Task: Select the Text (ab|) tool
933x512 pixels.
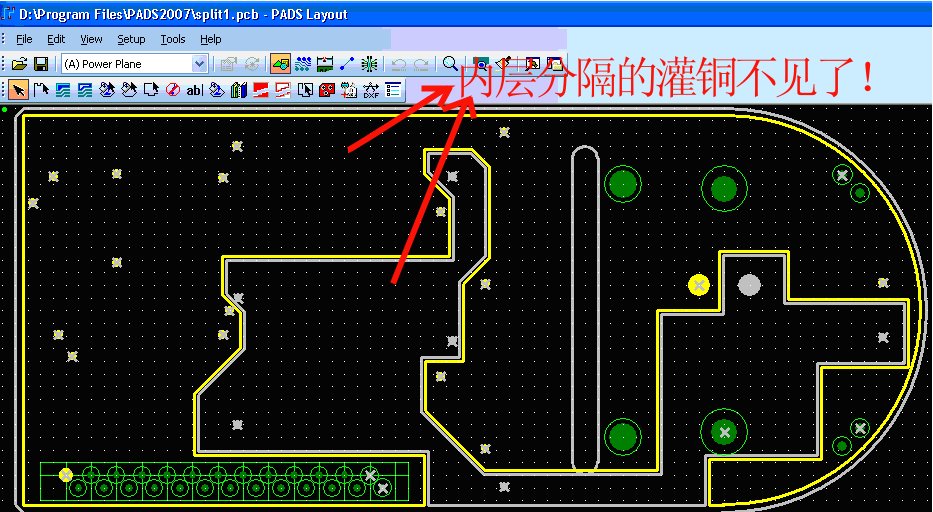Action: (195, 90)
